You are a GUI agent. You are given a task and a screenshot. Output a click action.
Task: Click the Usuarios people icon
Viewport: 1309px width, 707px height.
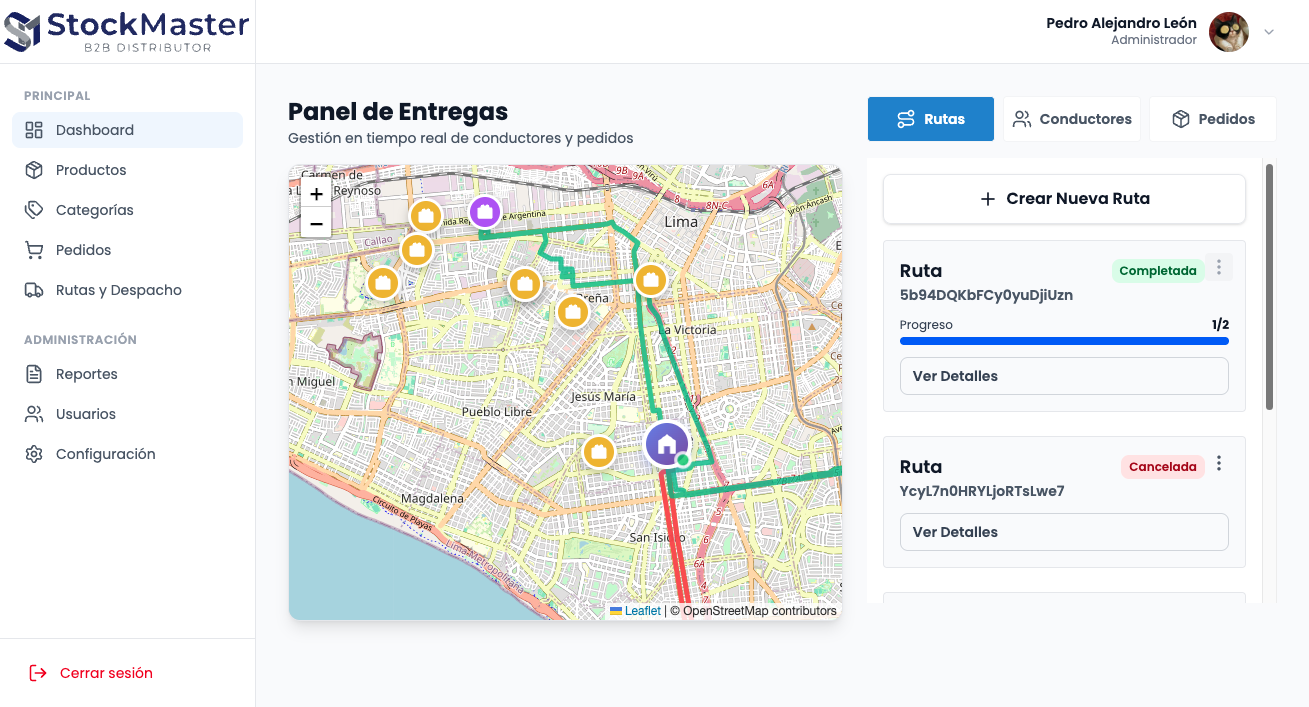tap(34, 413)
